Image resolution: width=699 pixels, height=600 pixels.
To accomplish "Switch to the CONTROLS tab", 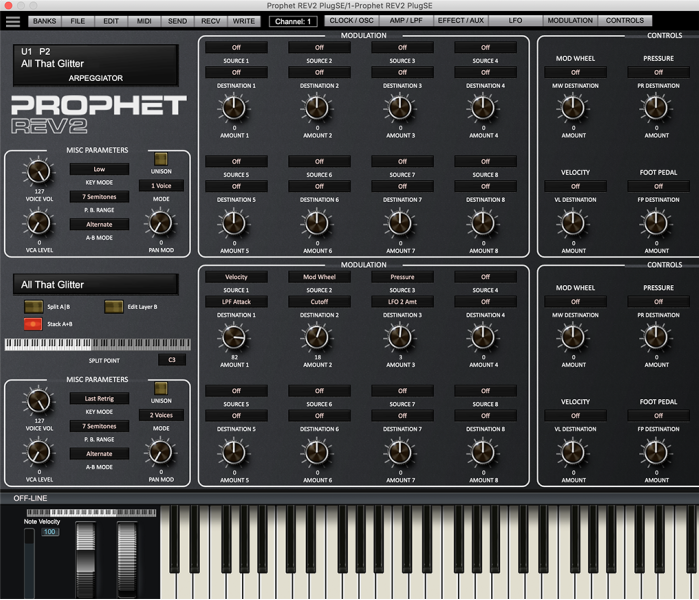I will (625, 21).
